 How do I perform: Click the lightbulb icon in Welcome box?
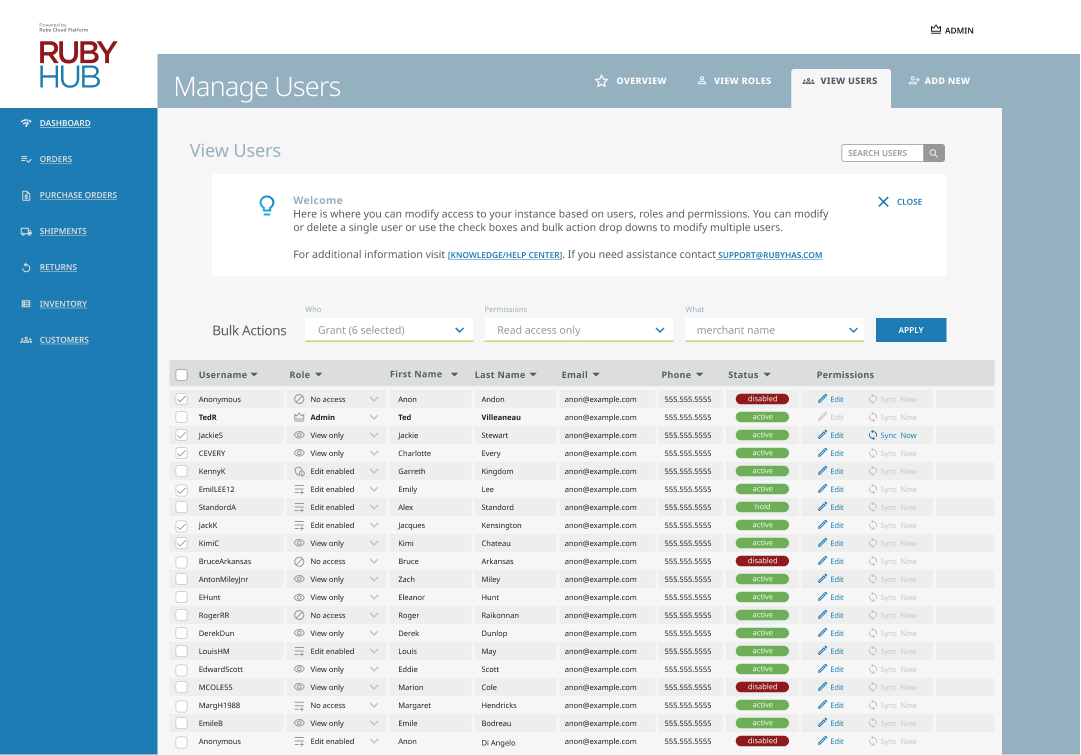click(x=267, y=205)
